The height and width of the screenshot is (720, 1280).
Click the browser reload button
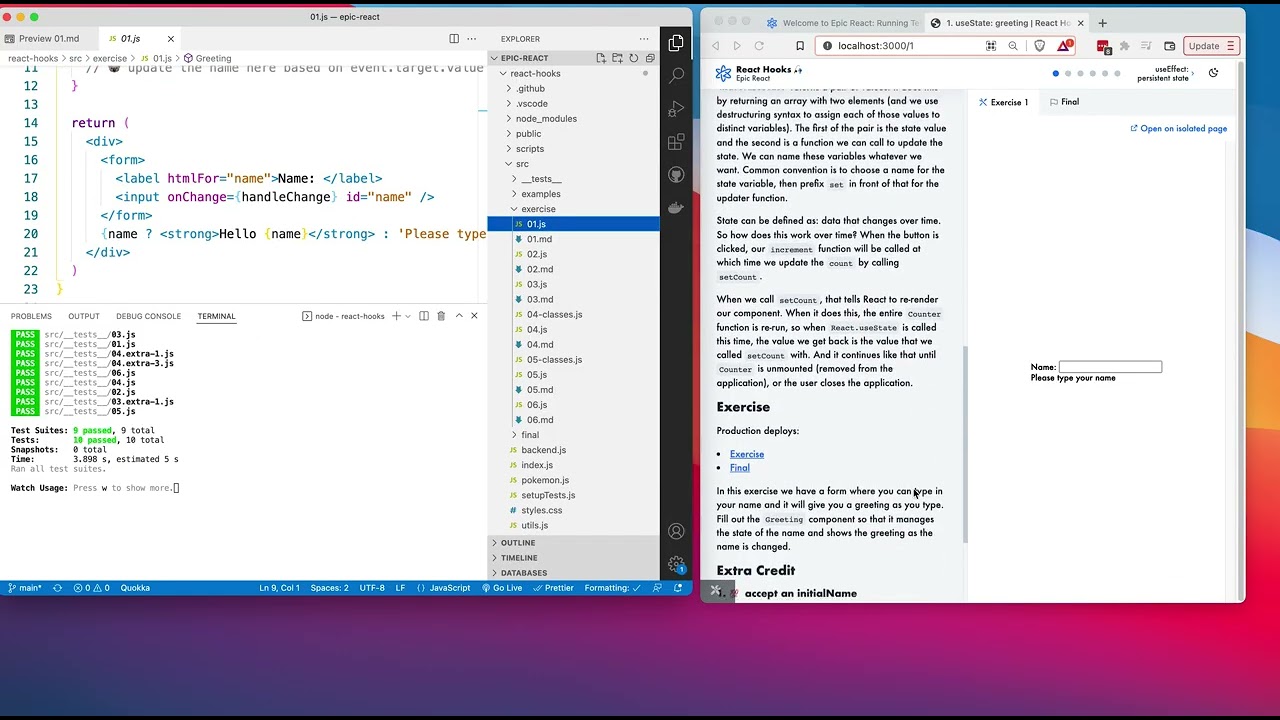pos(759,46)
